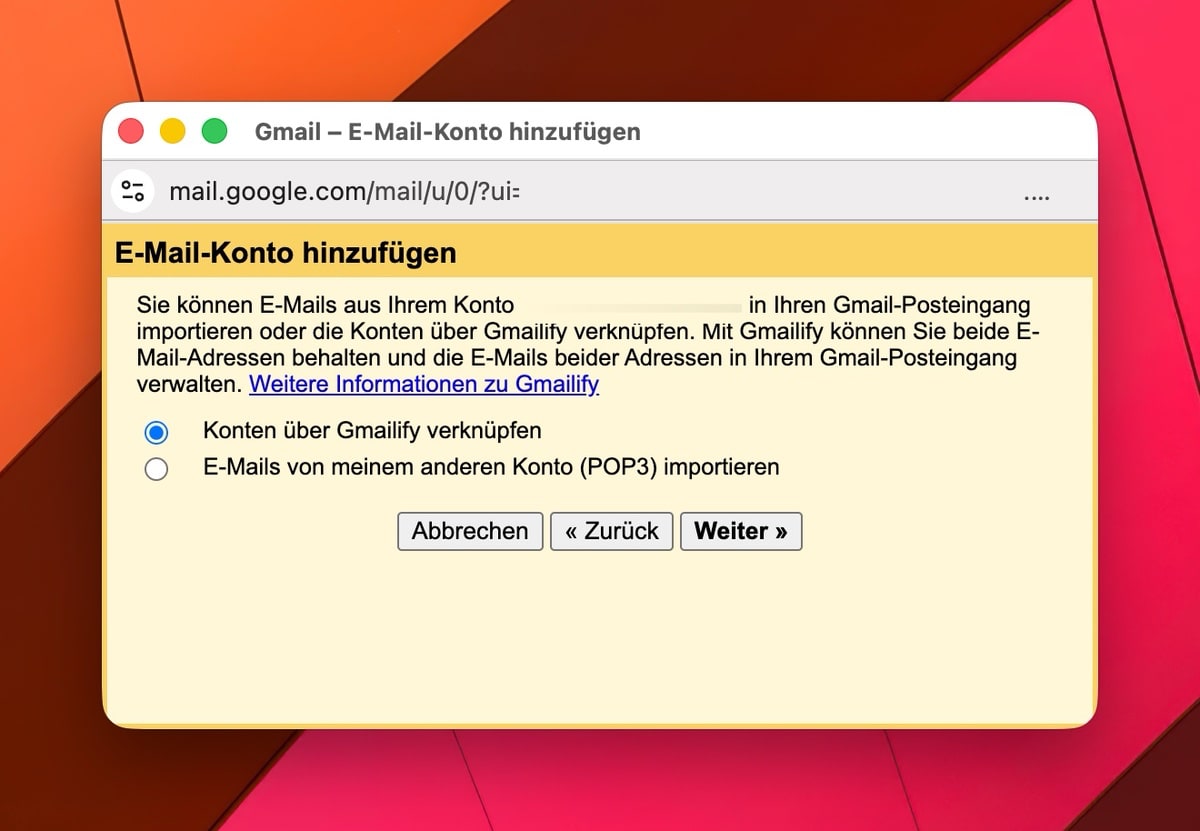Go back with the « Zurück button

(611, 531)
